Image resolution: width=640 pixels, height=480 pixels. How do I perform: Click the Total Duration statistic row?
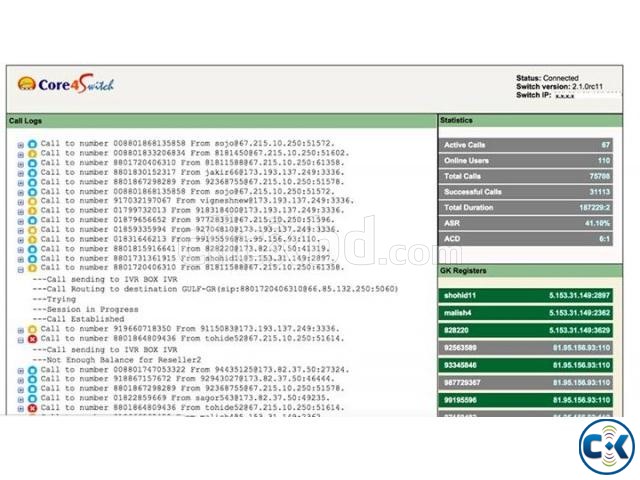pyautogui.click(x=526, y=207)
